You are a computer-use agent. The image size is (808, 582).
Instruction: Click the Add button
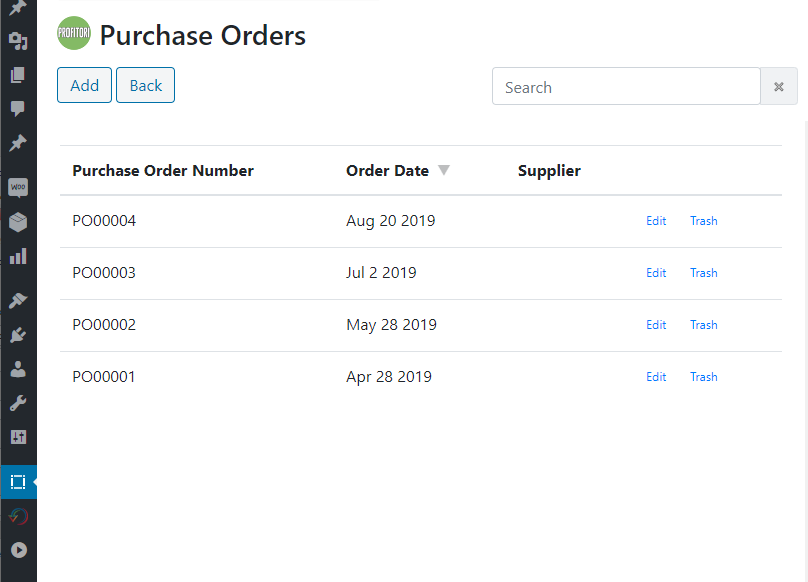(x=85, y=85)
